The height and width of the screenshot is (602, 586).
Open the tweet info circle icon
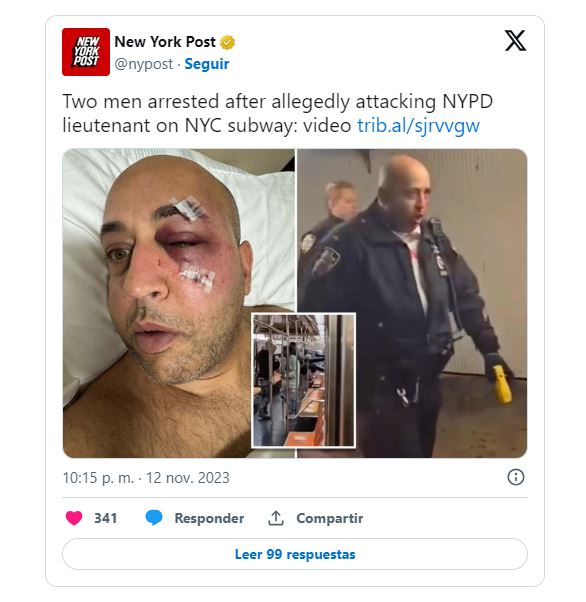515,477
